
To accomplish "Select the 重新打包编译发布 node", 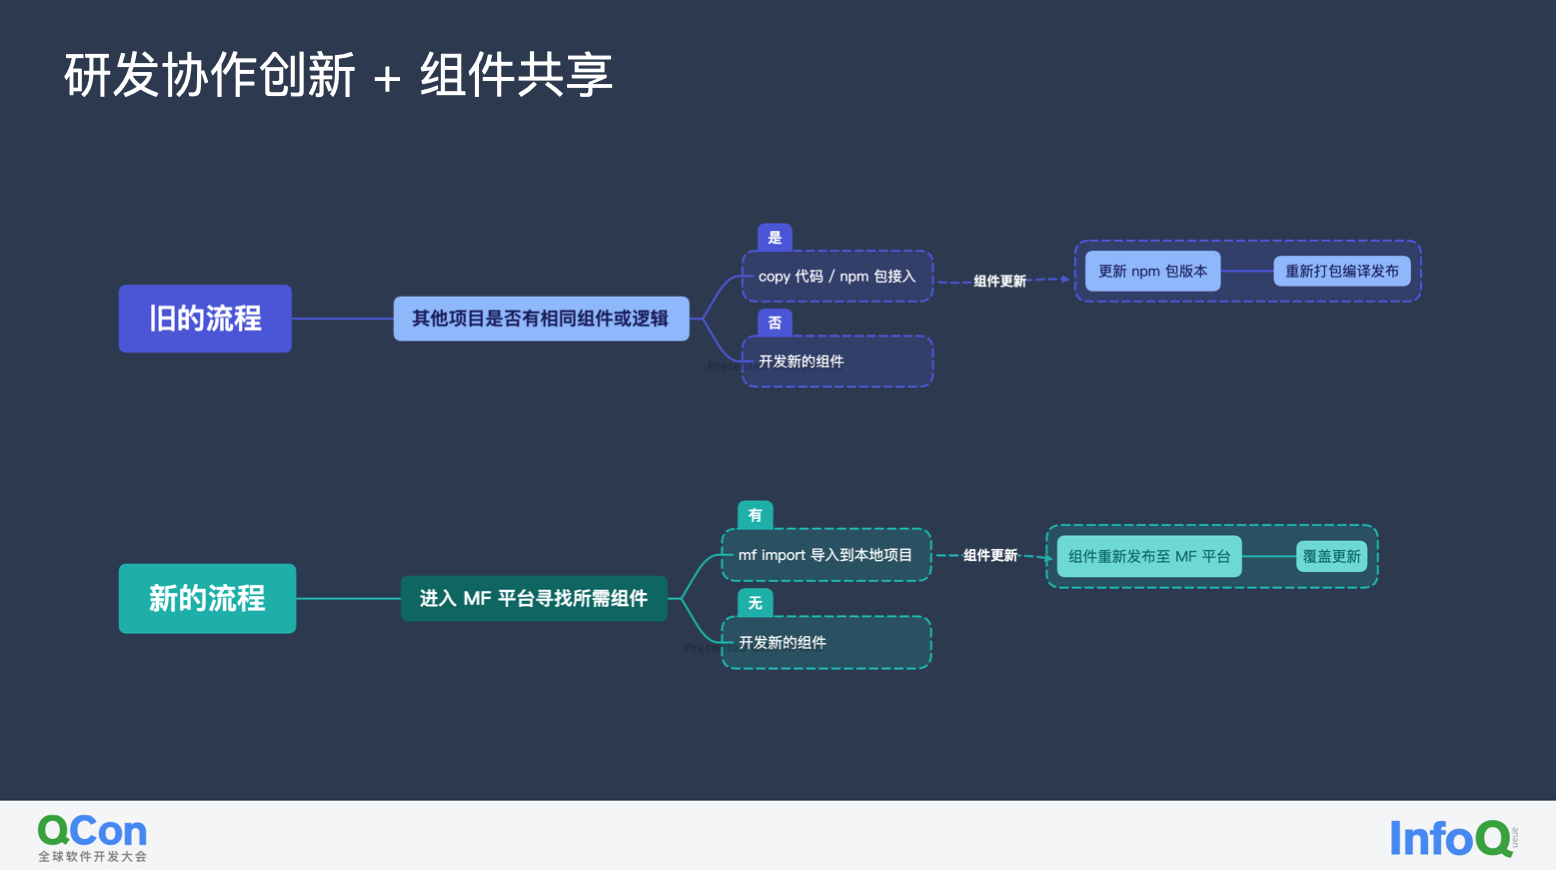I will pos(1342,271).
